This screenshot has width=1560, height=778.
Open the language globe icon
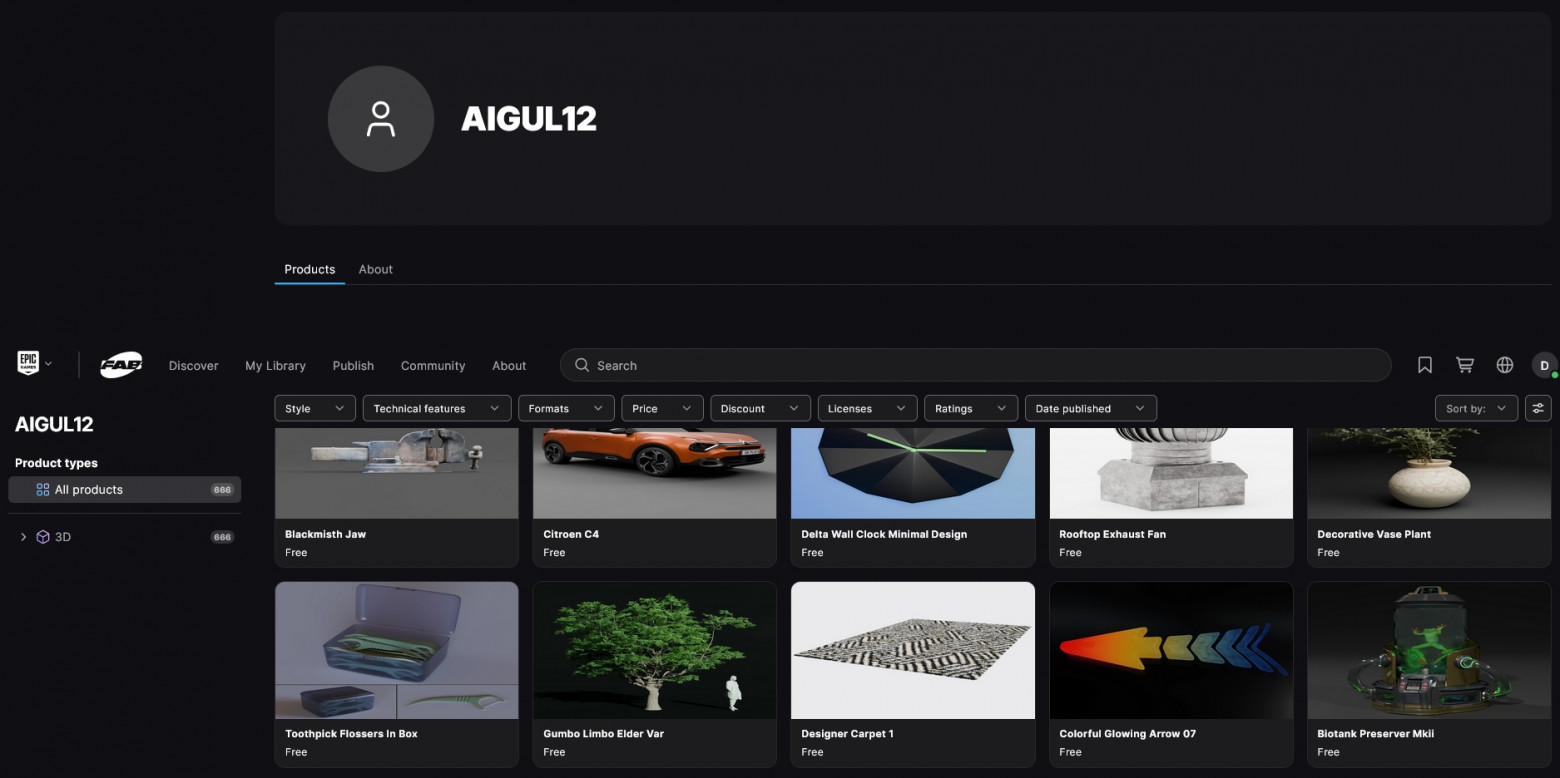click(x=1505, y=365)
